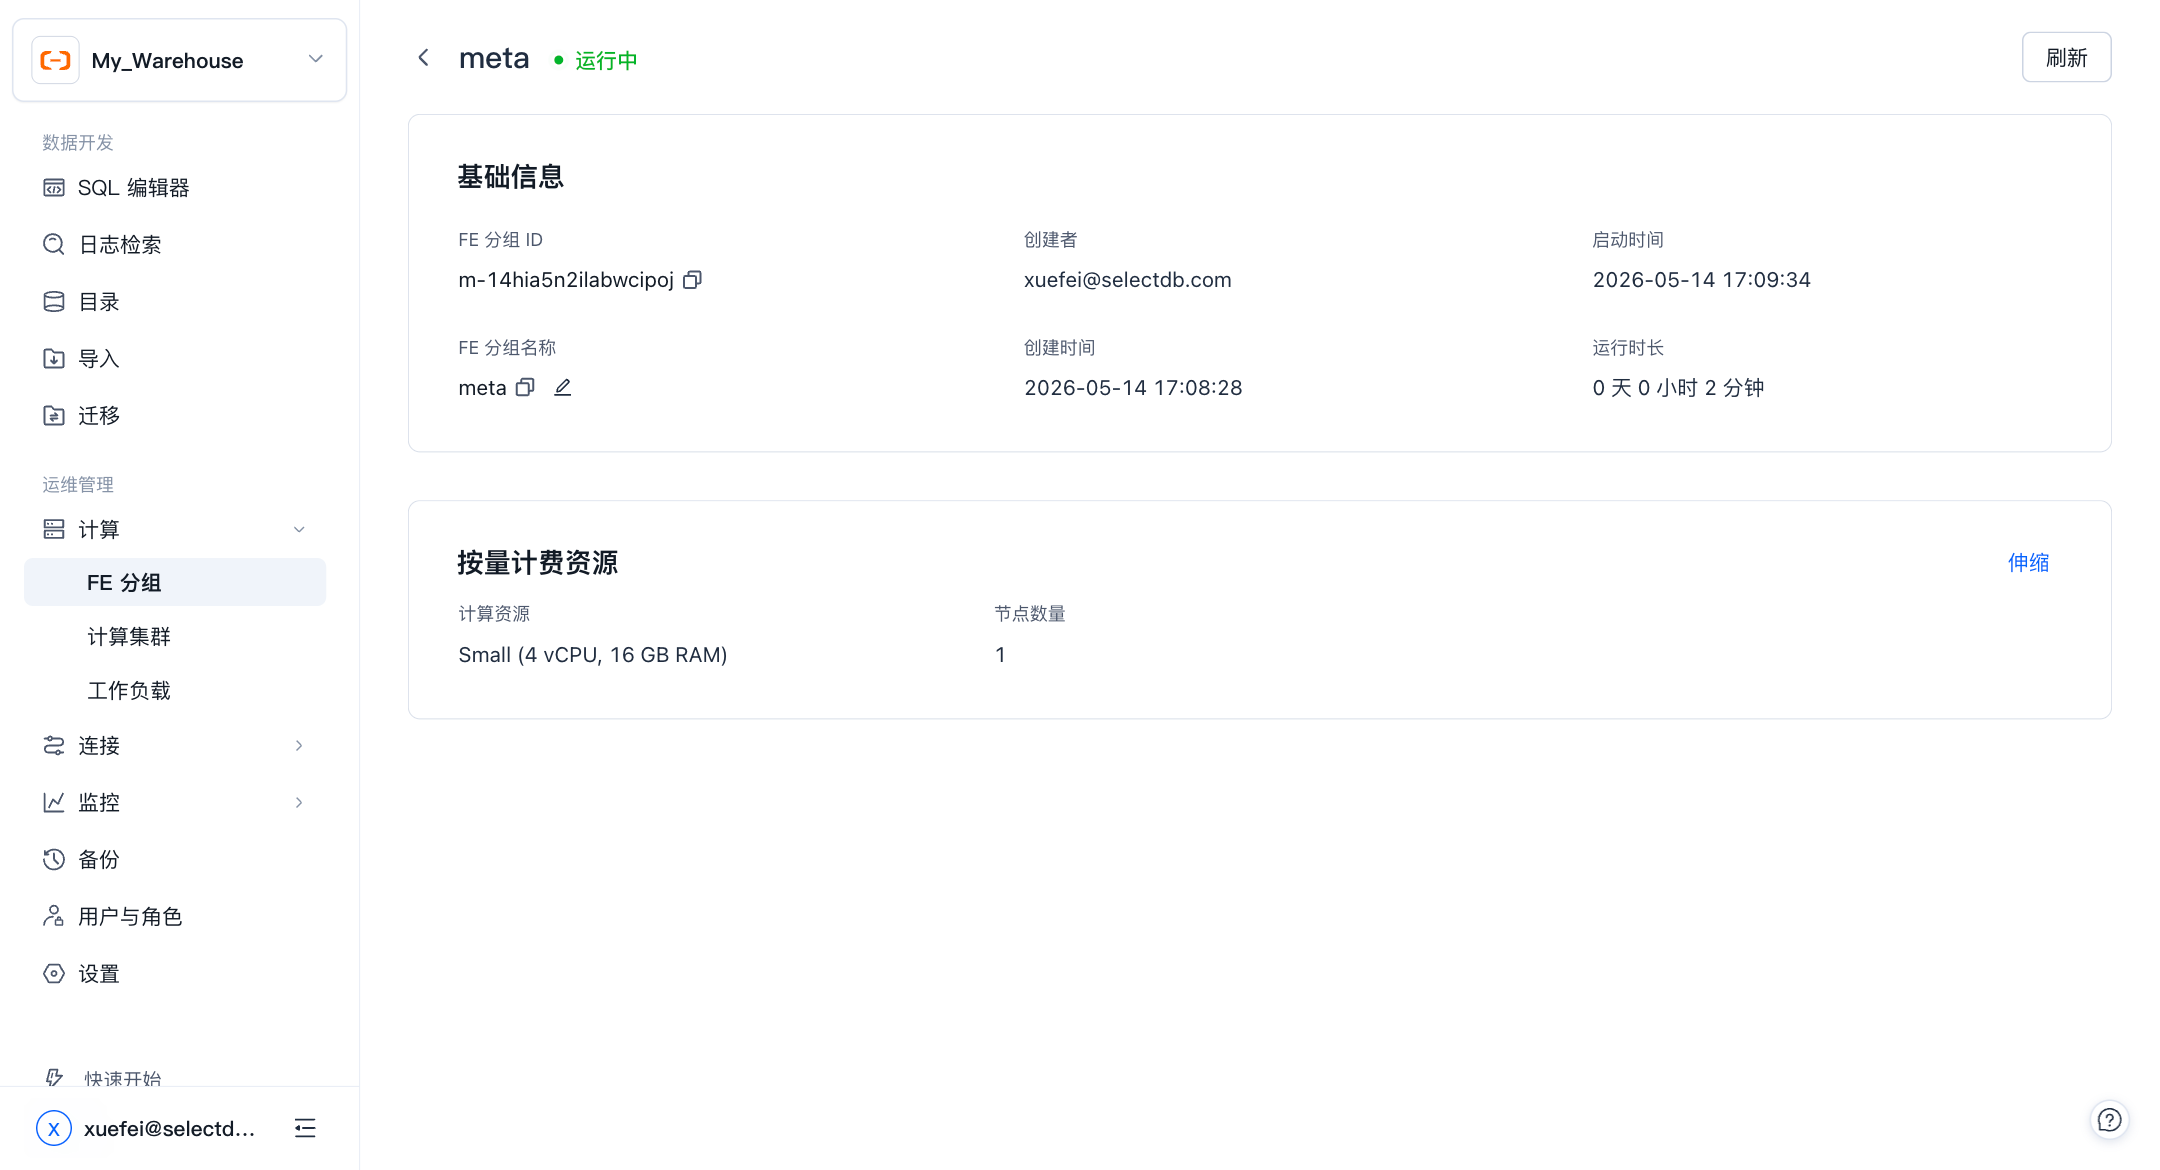
Task: Open 用户与角色 menu item
Action: pos(175,917)
